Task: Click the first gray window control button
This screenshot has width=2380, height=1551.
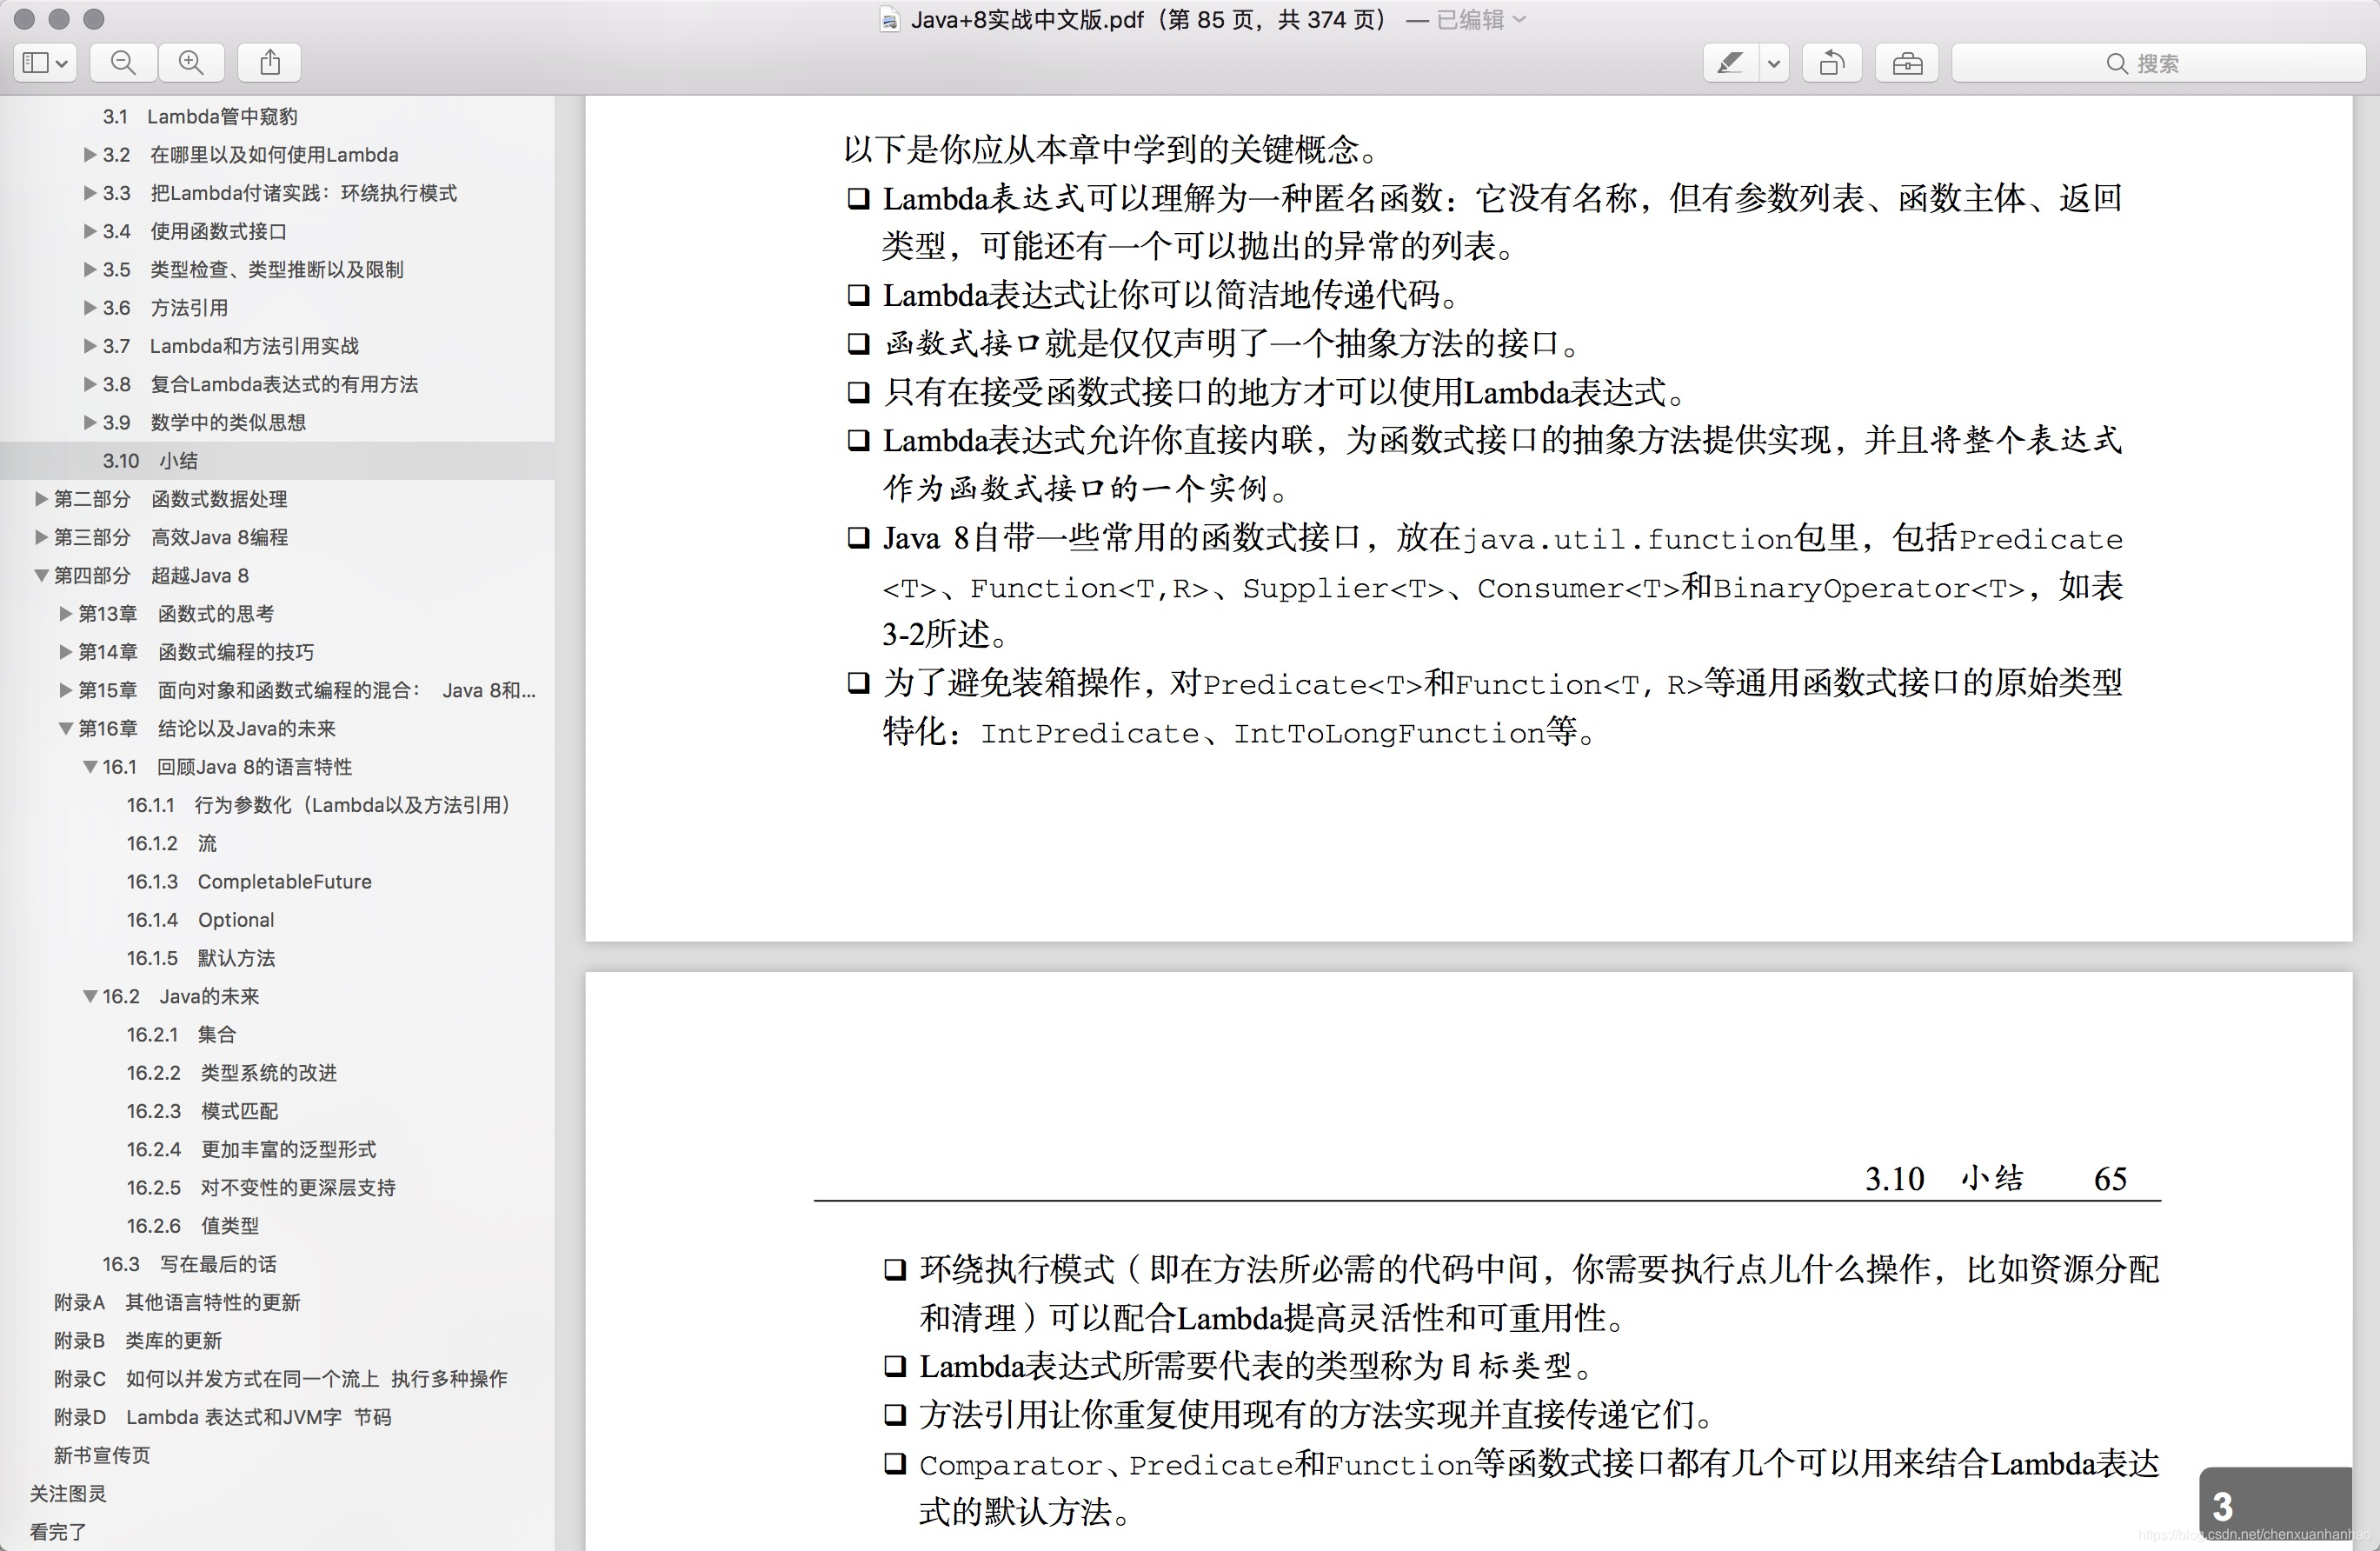Action: click(24, 19)
